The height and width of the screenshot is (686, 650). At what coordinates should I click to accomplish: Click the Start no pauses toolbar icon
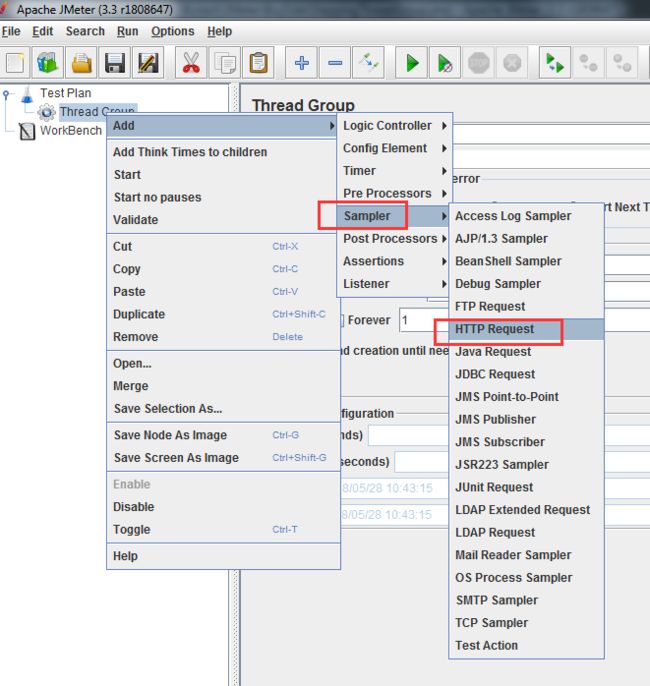[445, 63]
